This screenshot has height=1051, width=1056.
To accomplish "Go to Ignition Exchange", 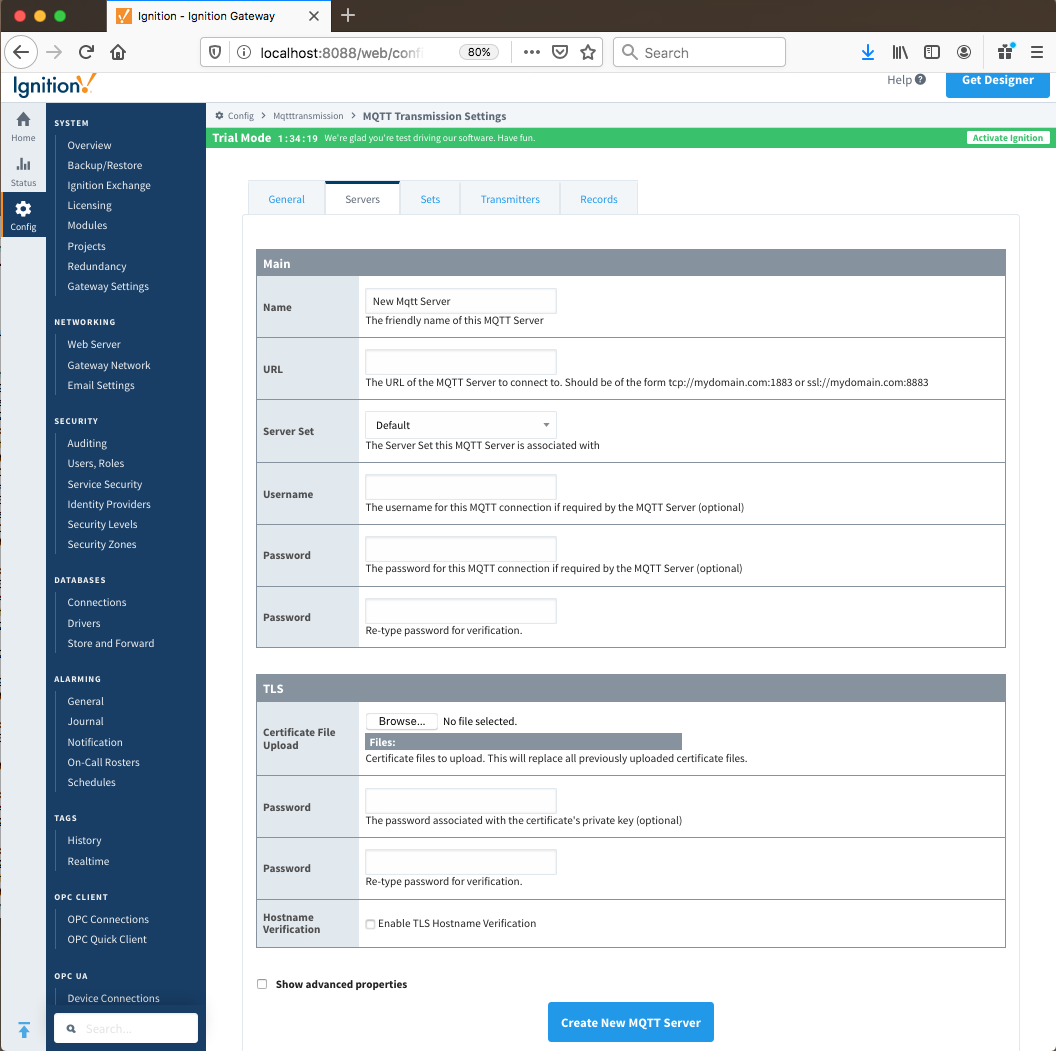I will coord(108,186).
